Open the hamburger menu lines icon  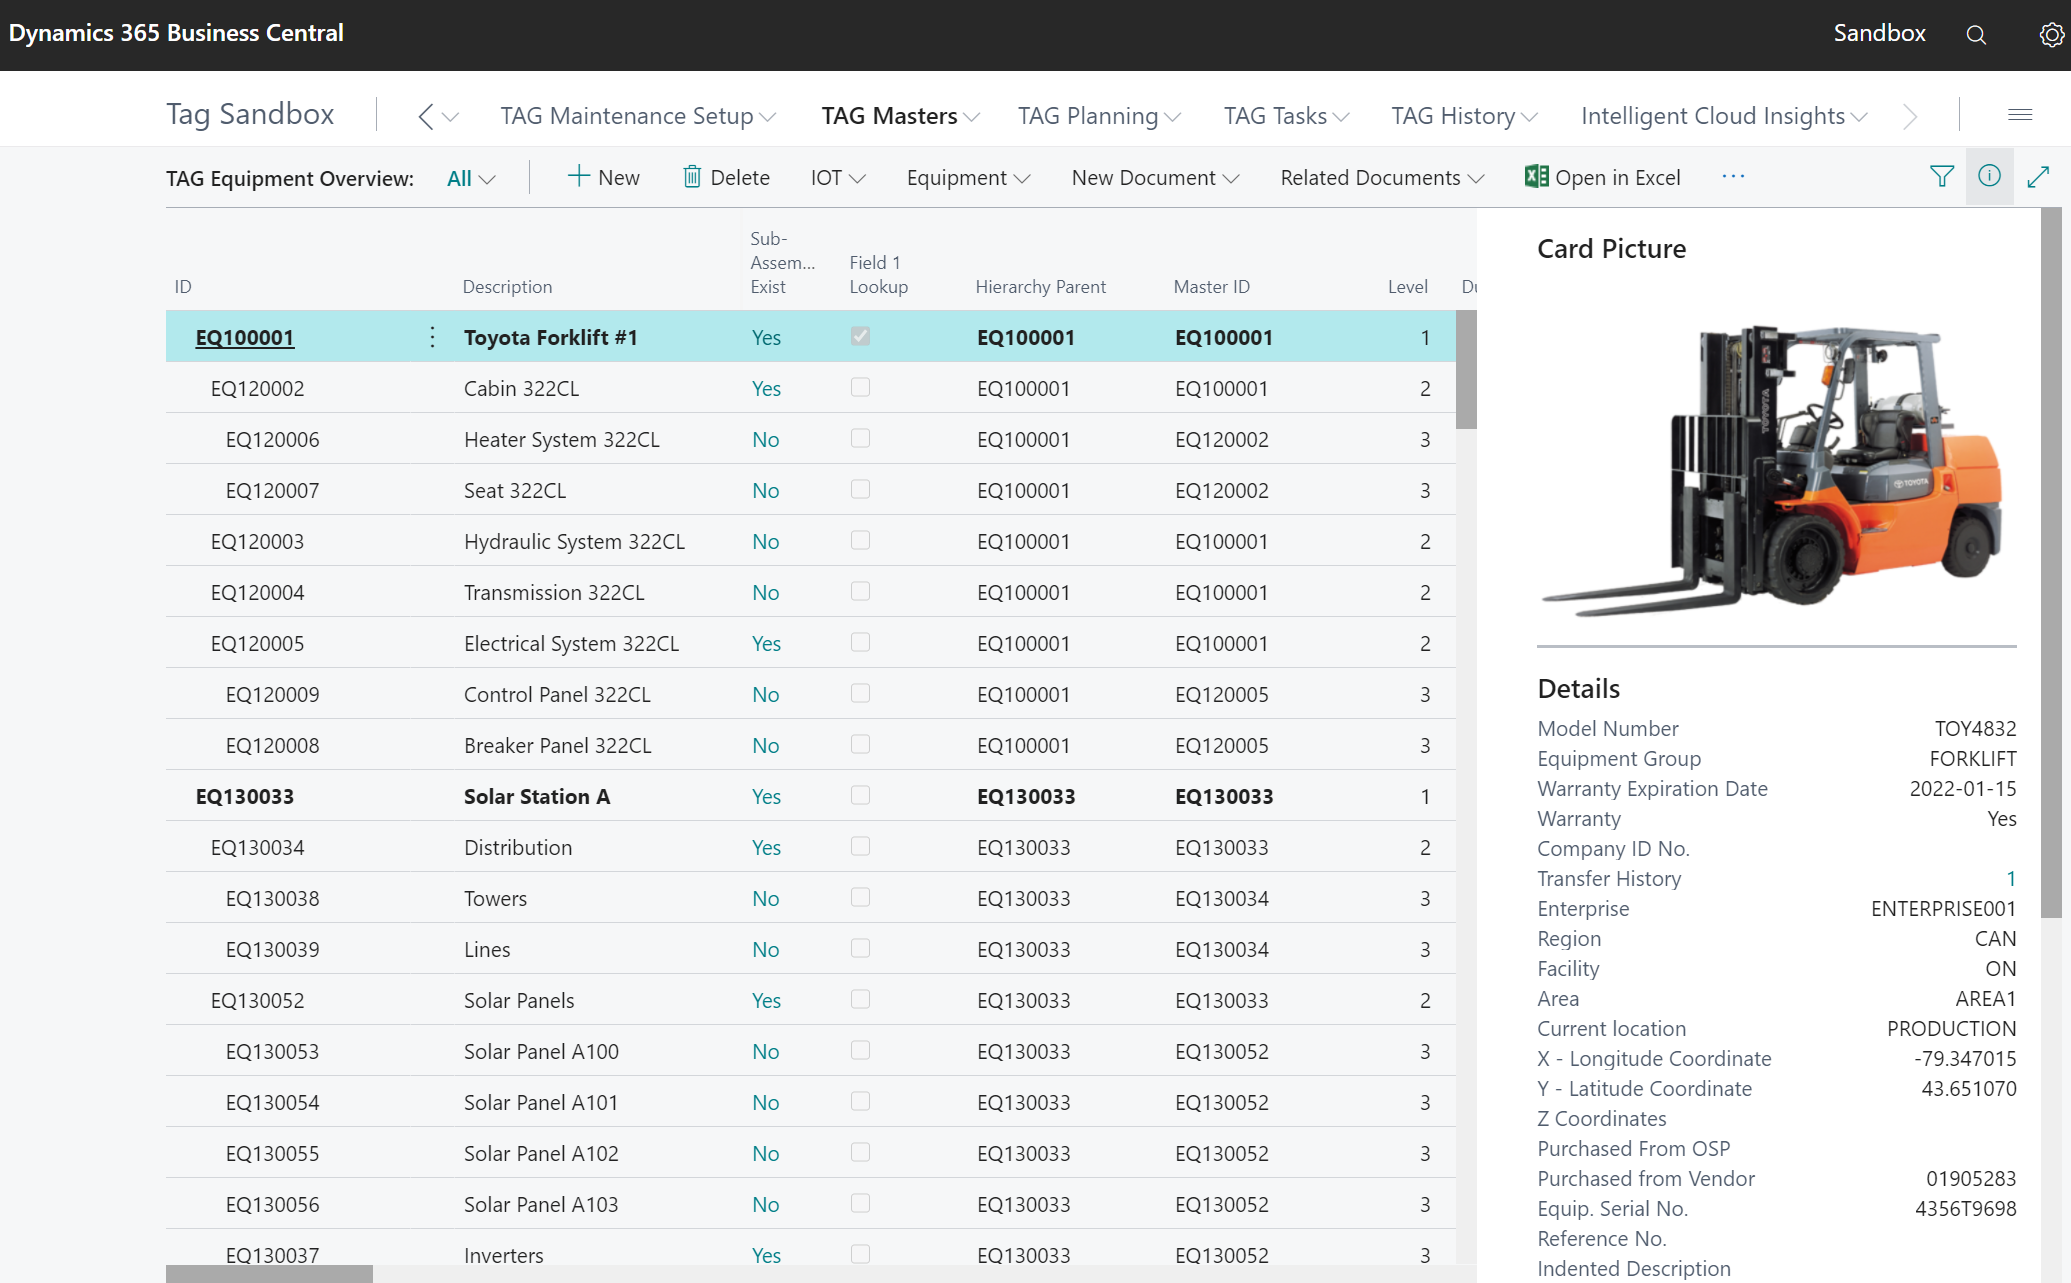pos(2019,115)
